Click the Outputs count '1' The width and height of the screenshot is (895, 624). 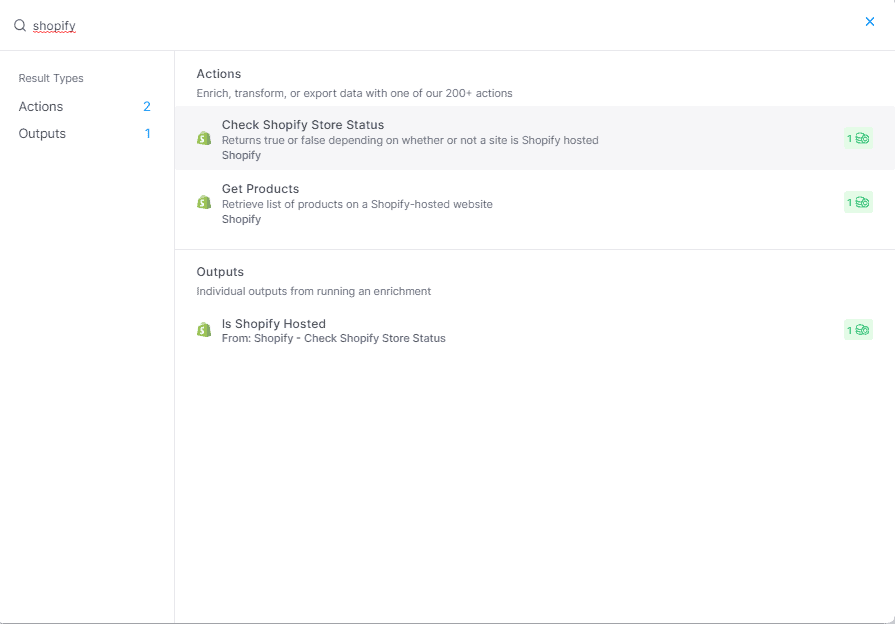(x=147, y=134)
